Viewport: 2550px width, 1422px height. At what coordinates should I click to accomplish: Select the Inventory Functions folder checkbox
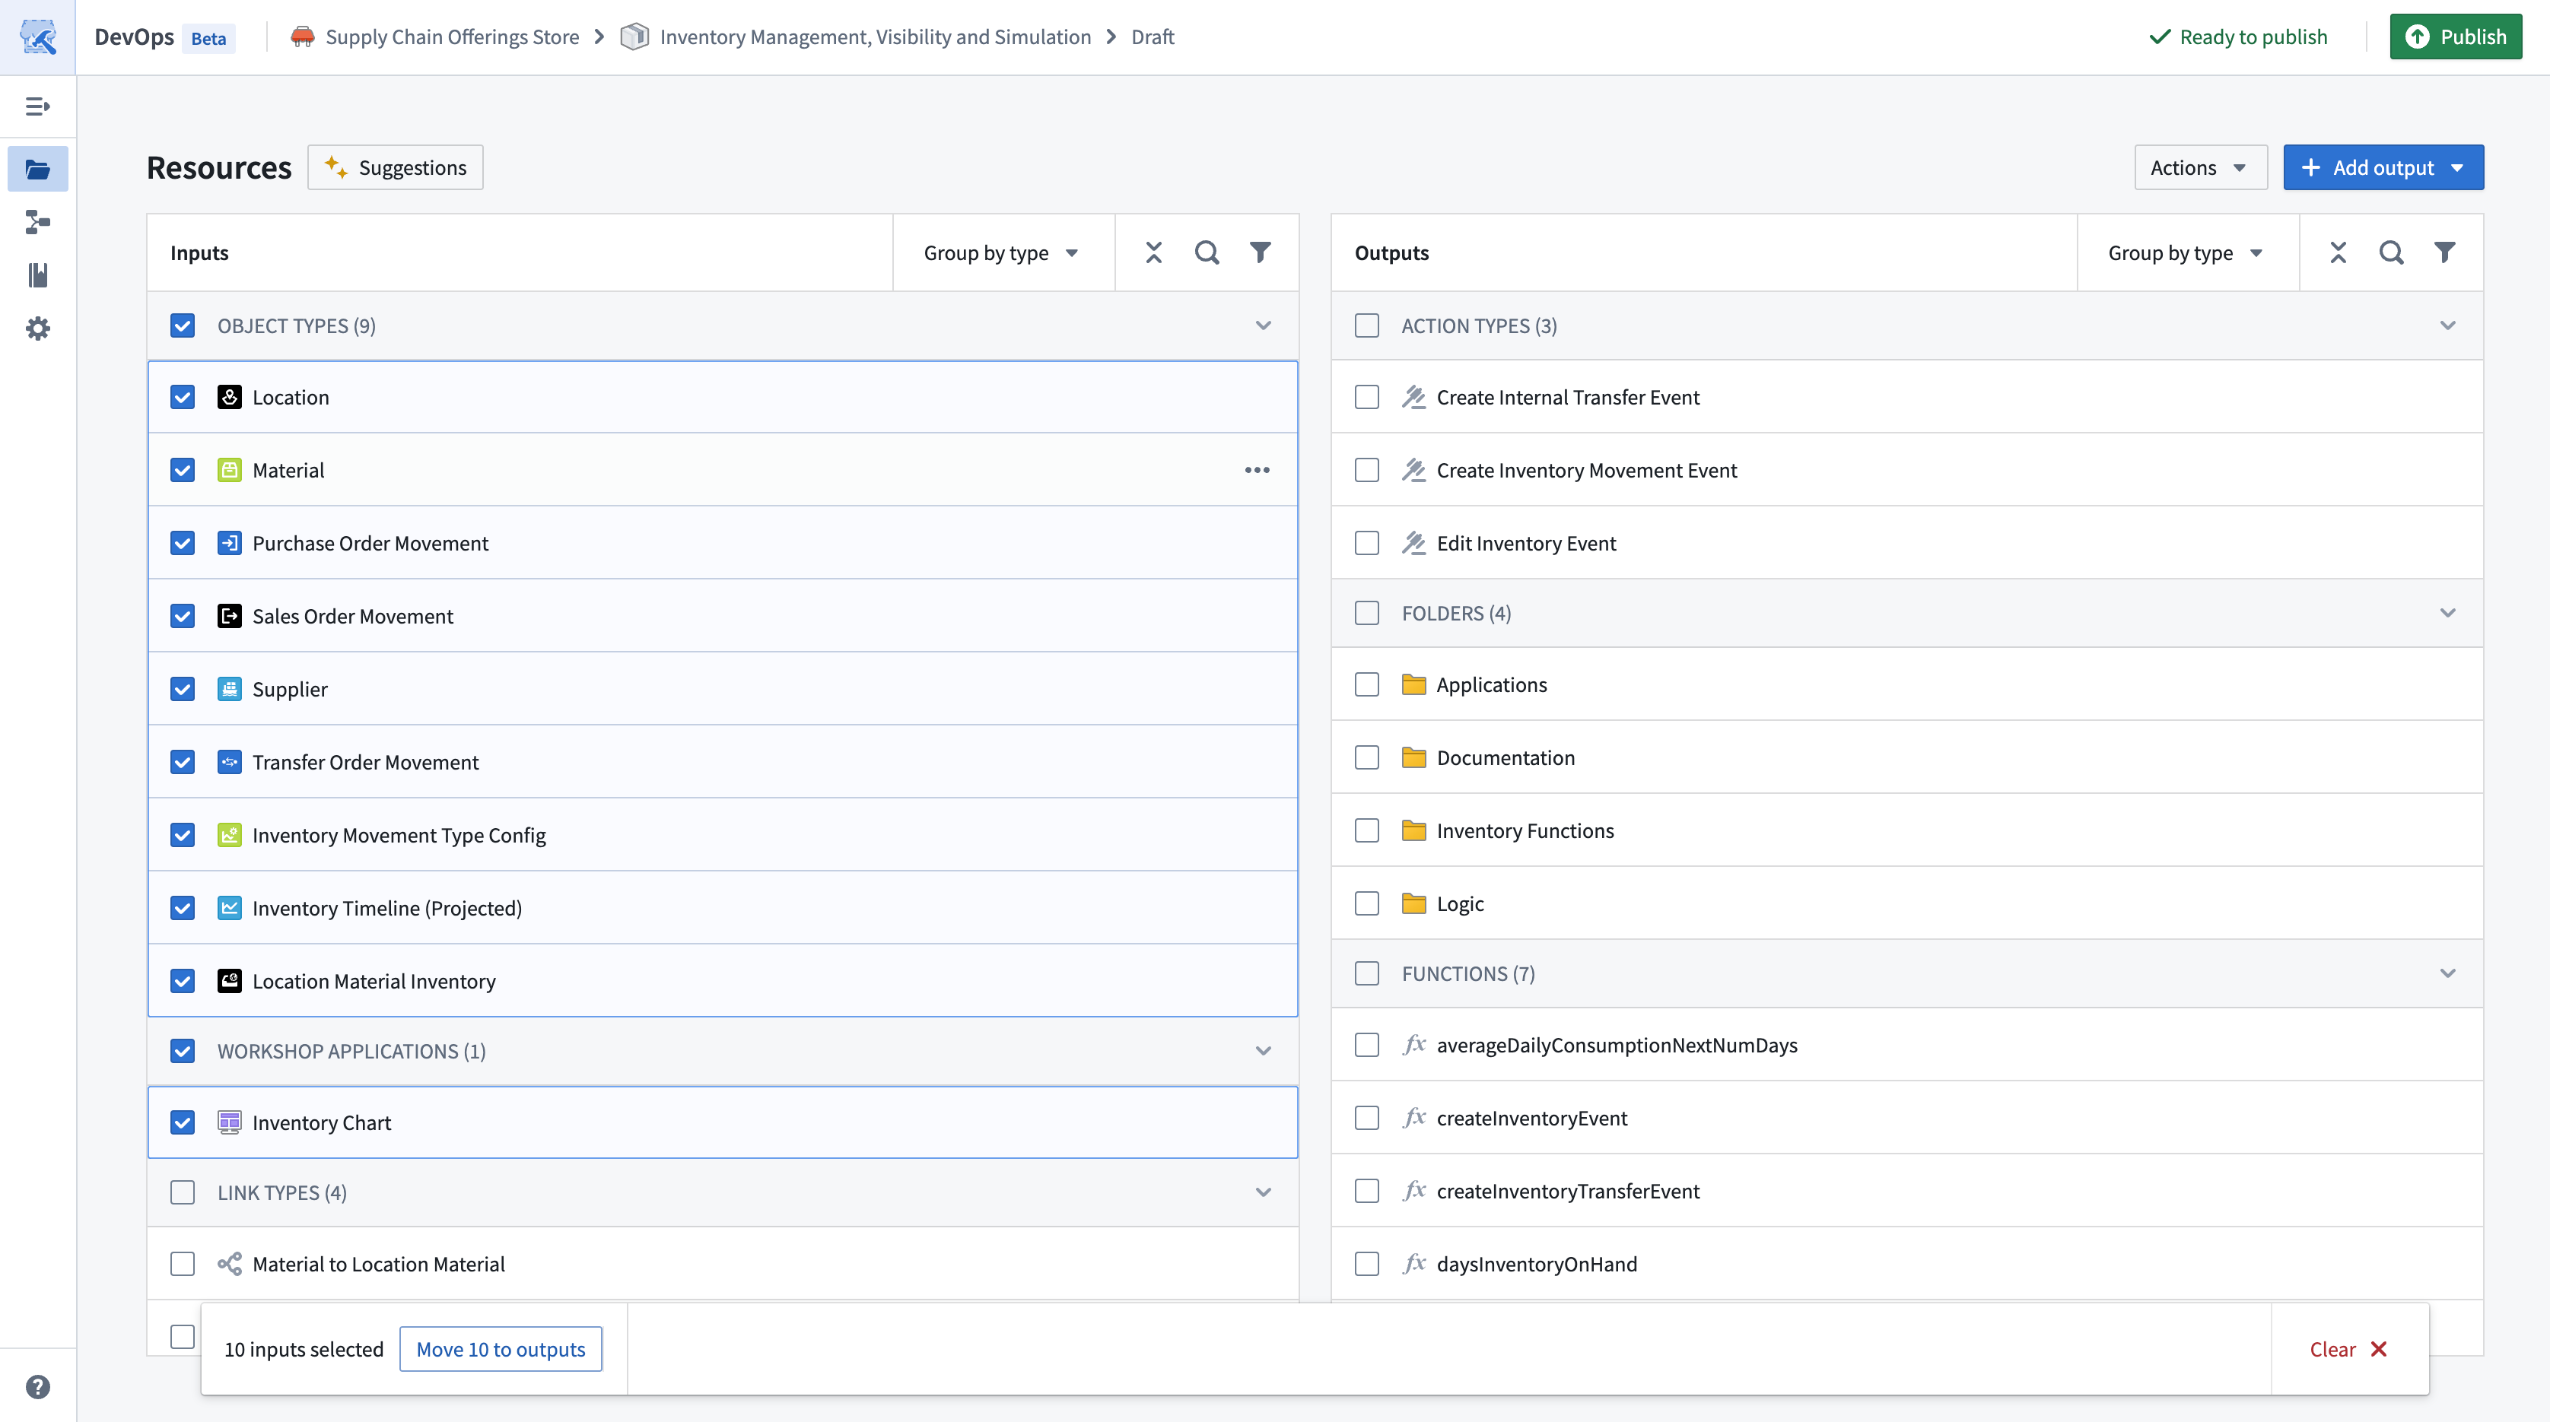pyautogui.click(x=1366, y=830)
